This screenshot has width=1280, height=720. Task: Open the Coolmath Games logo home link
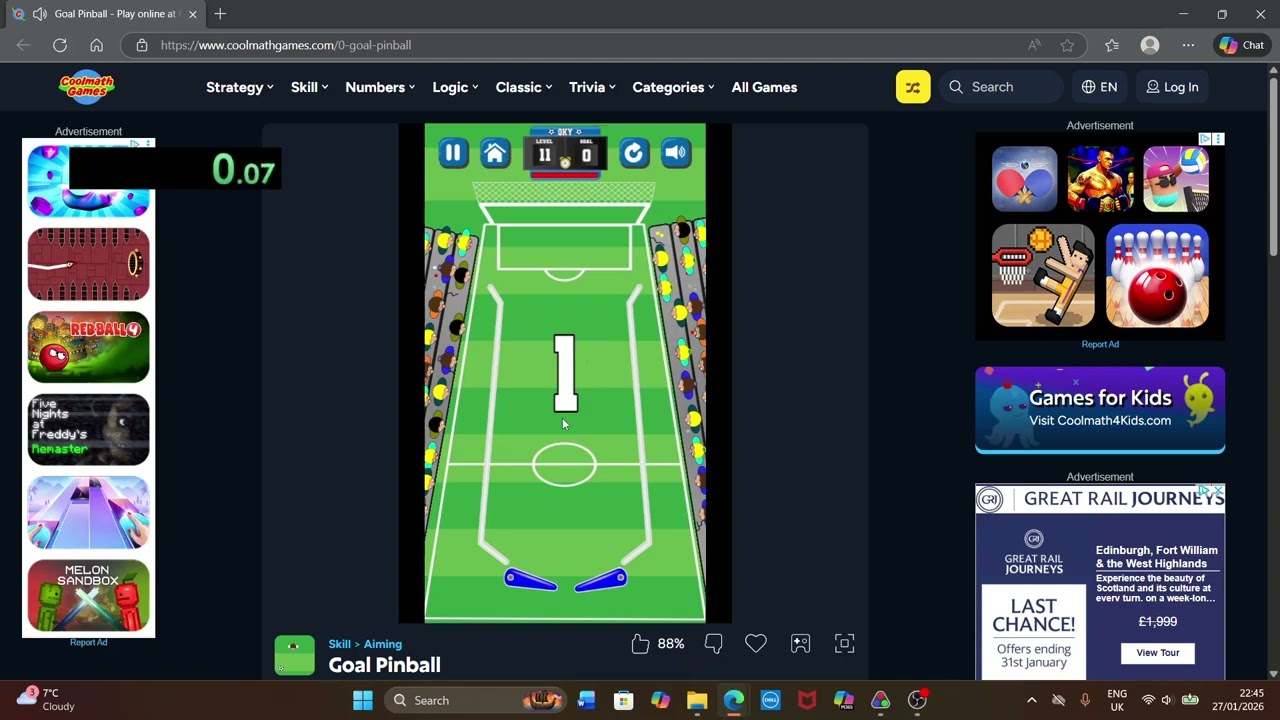86,87
